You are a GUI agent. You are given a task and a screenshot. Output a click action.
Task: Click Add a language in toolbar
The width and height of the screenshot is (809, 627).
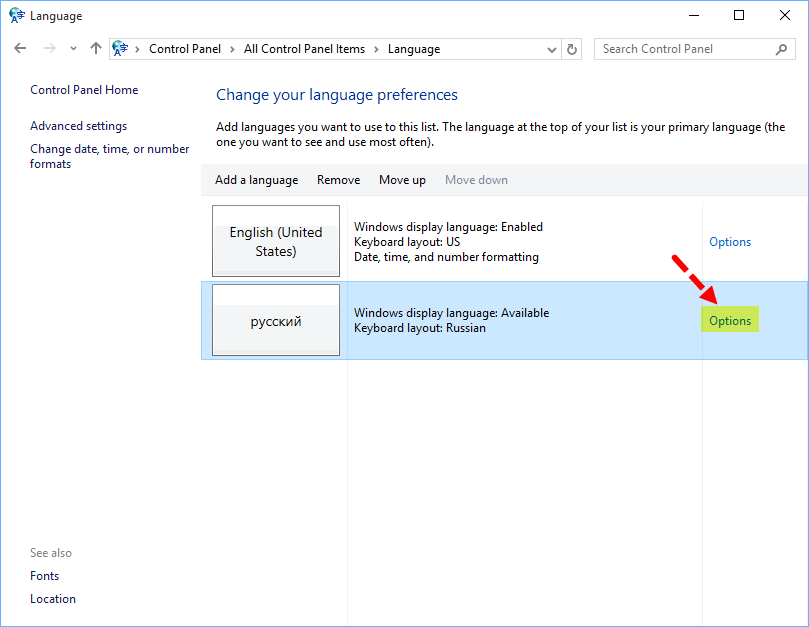[x=256, y=180]
